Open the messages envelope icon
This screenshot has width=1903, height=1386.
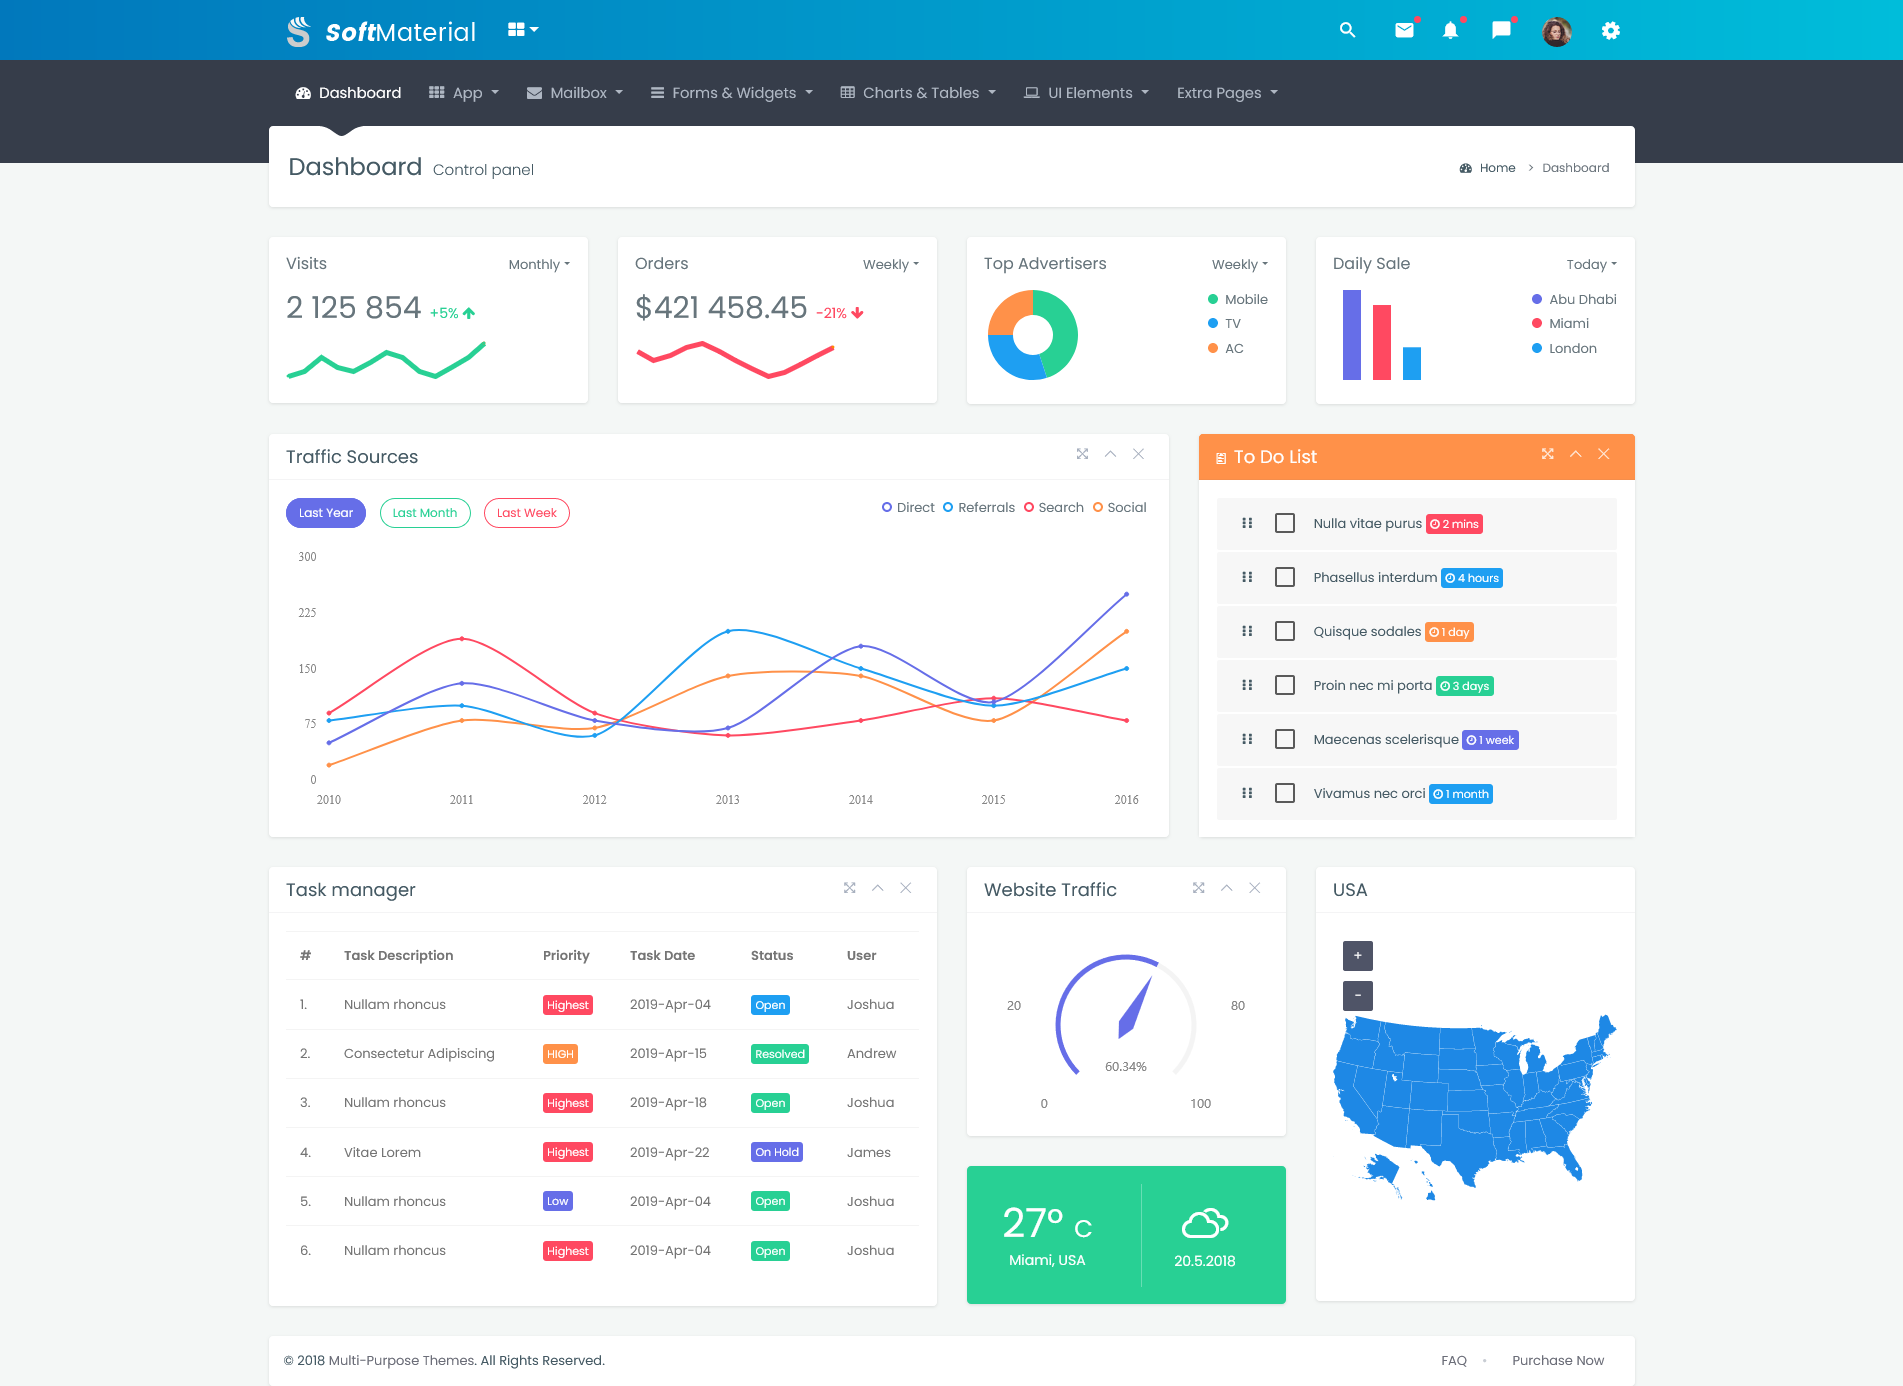1403,30
